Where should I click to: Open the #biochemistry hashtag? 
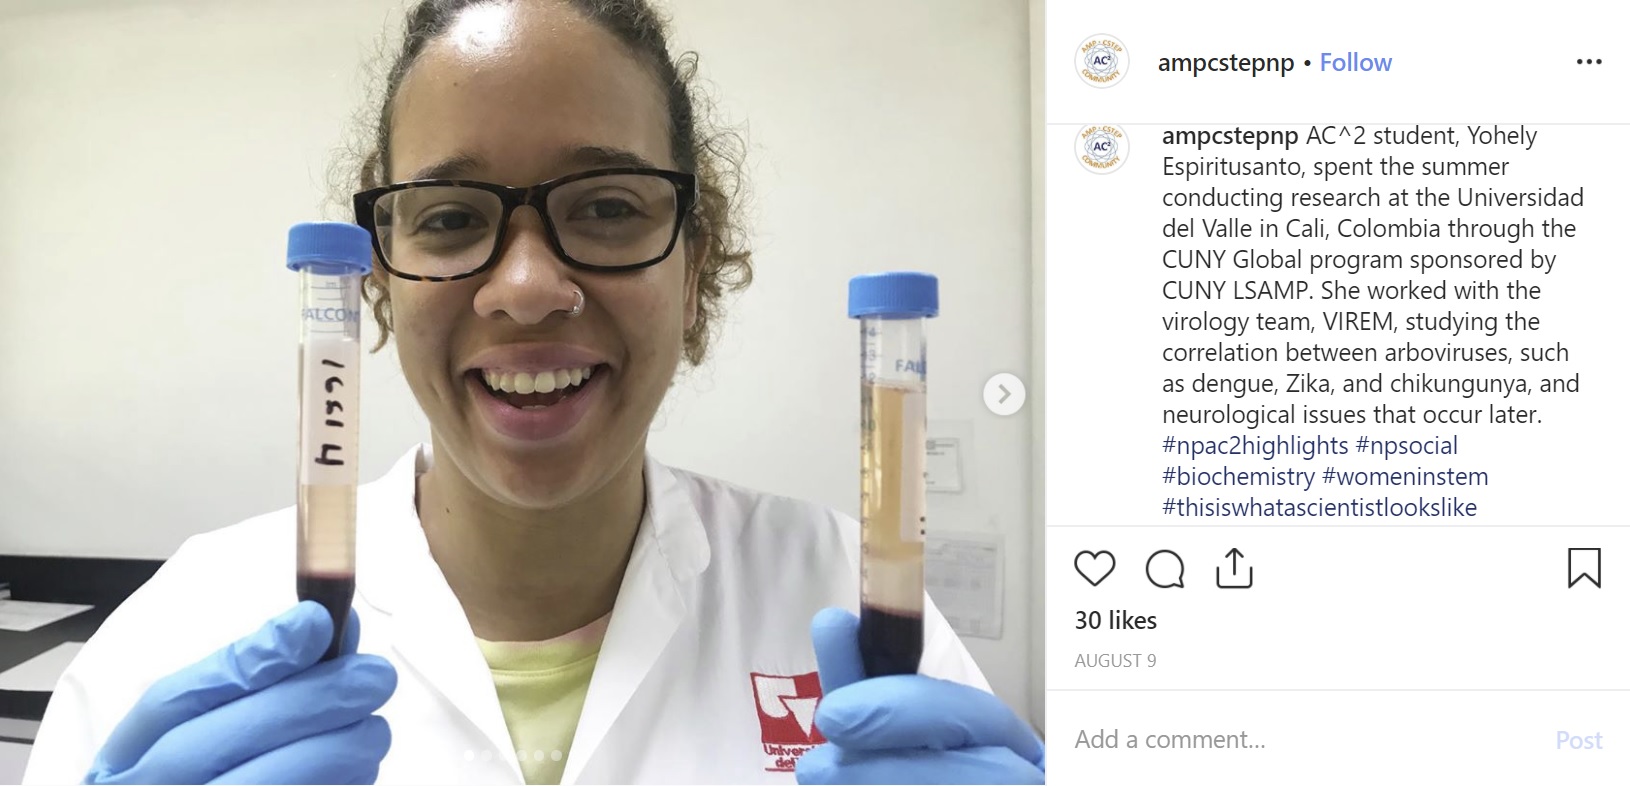(1238, 477)
